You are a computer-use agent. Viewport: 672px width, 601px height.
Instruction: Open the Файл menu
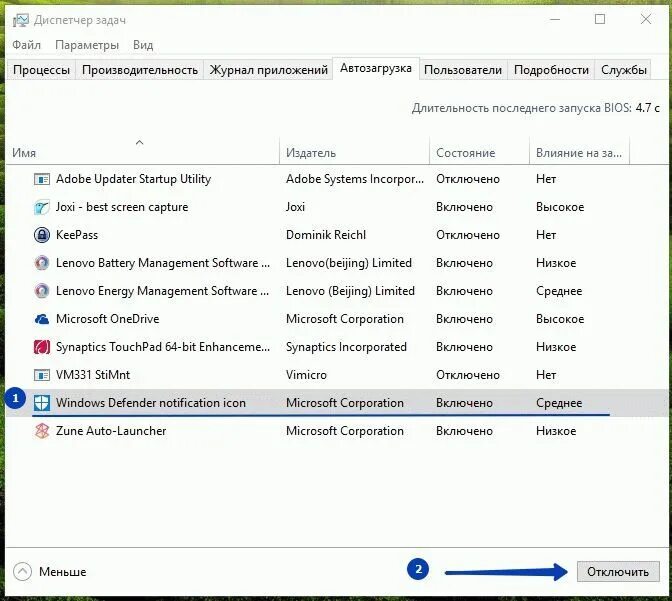pyautogui.click(x=26, y=45)
